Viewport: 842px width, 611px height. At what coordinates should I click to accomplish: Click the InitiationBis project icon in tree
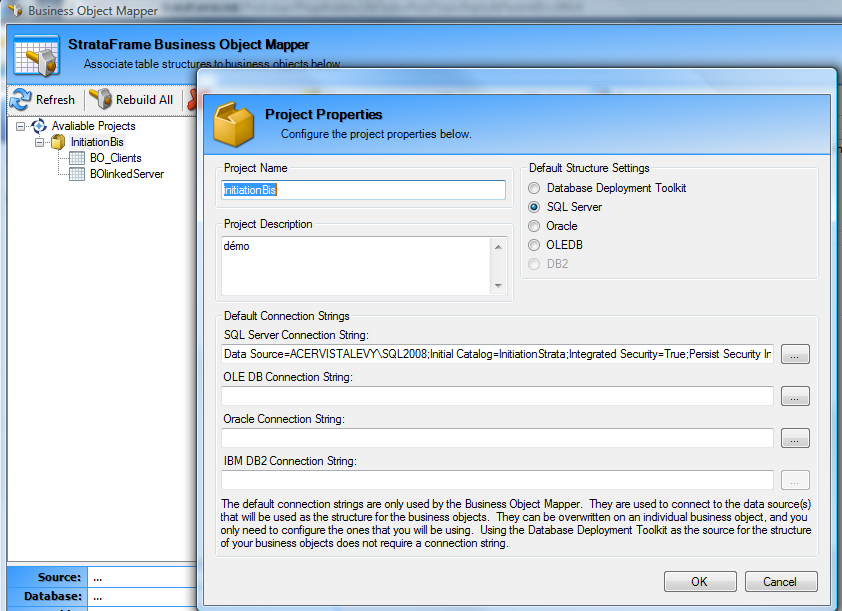pos(58,142)
